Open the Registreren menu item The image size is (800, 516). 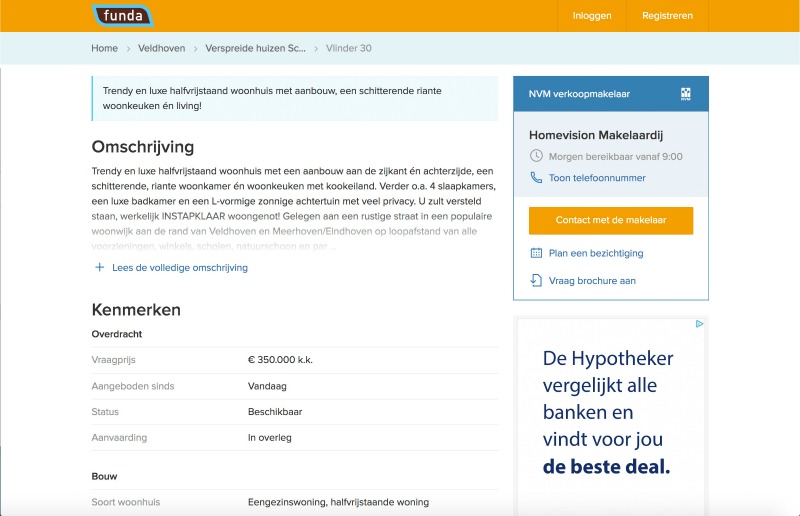pyautogui.click(x=667, y=16)
